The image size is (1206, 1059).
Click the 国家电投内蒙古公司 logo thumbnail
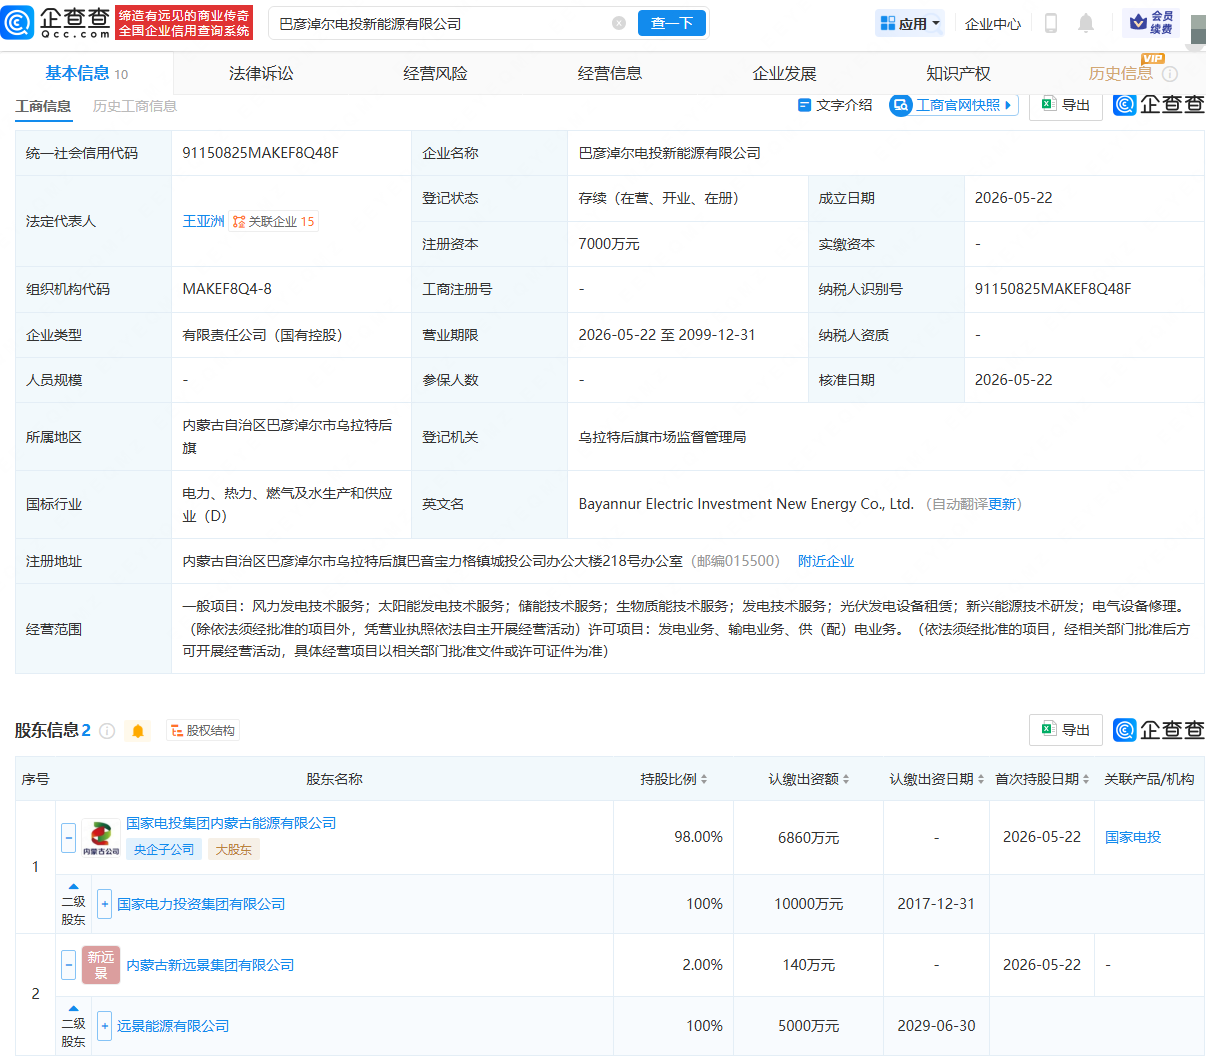pos(101,838)
